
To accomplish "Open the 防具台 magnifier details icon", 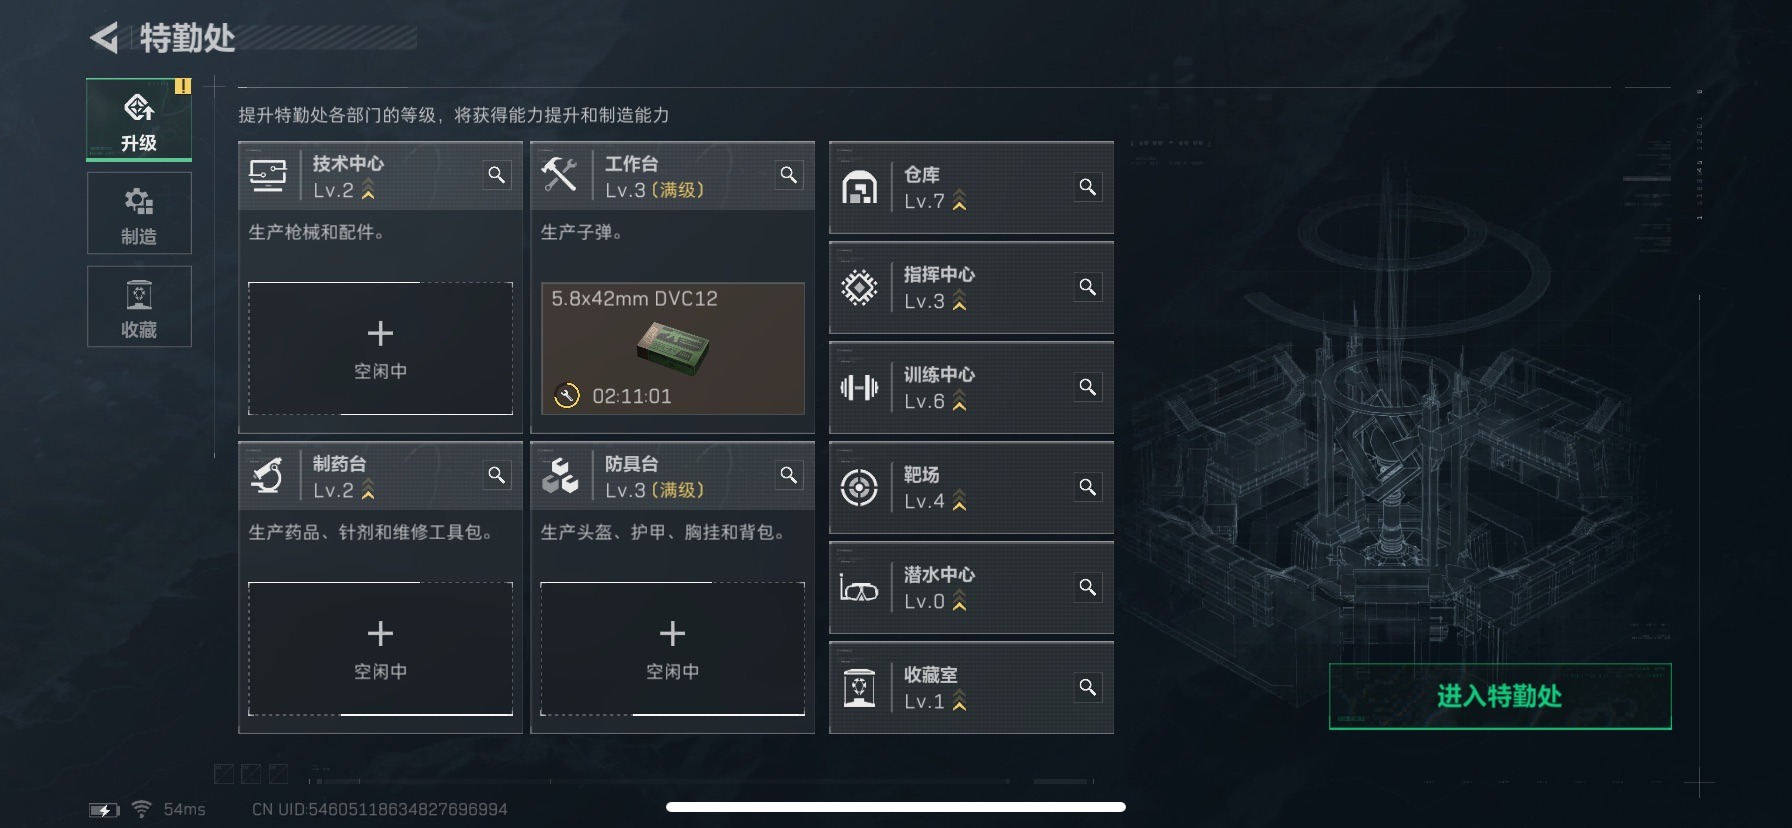I will coord(788,475).
